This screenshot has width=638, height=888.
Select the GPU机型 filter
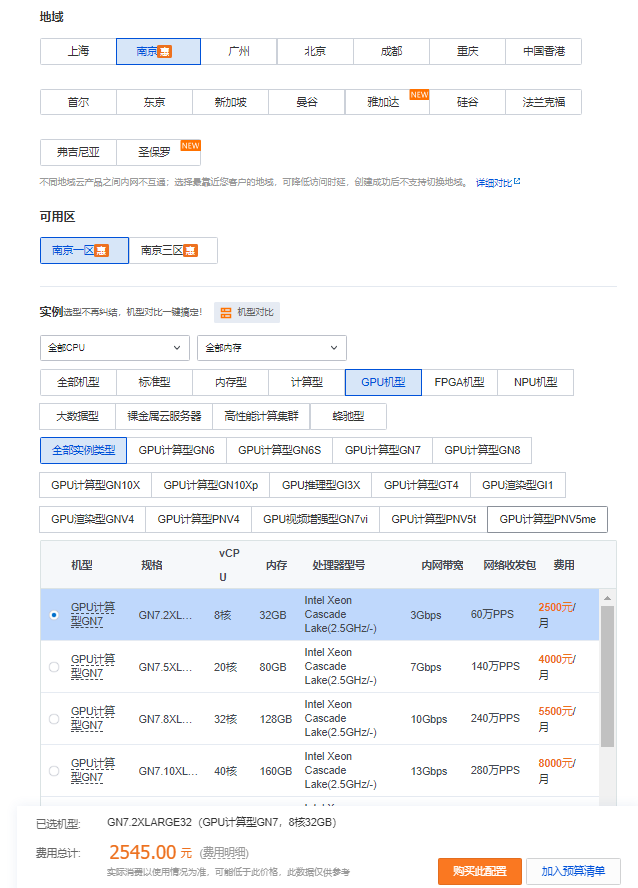(x=383, y=382)
